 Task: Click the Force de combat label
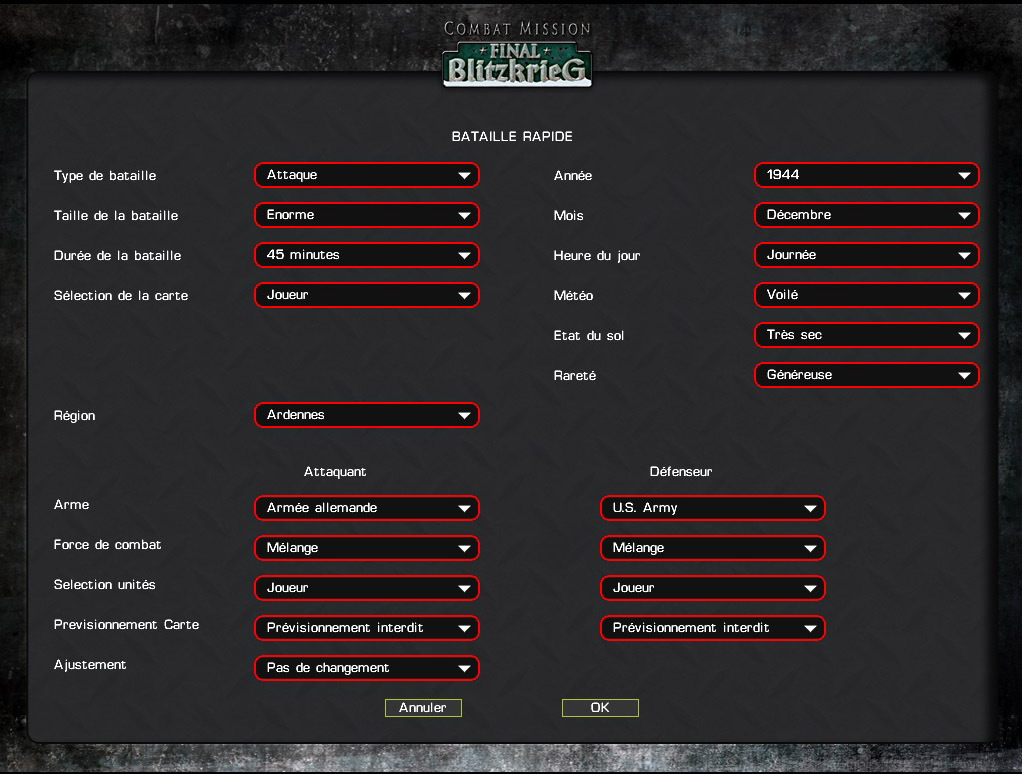pyautogui.click(x=108, y=545)
